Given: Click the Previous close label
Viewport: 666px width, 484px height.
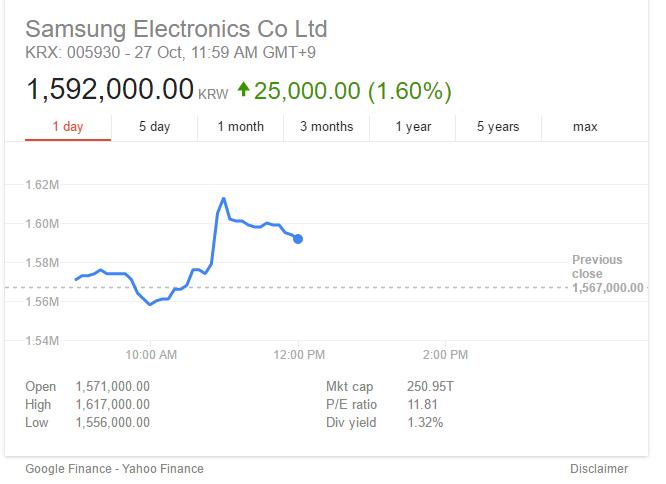Looking at the screenshot, I should (x=597, y=266).
